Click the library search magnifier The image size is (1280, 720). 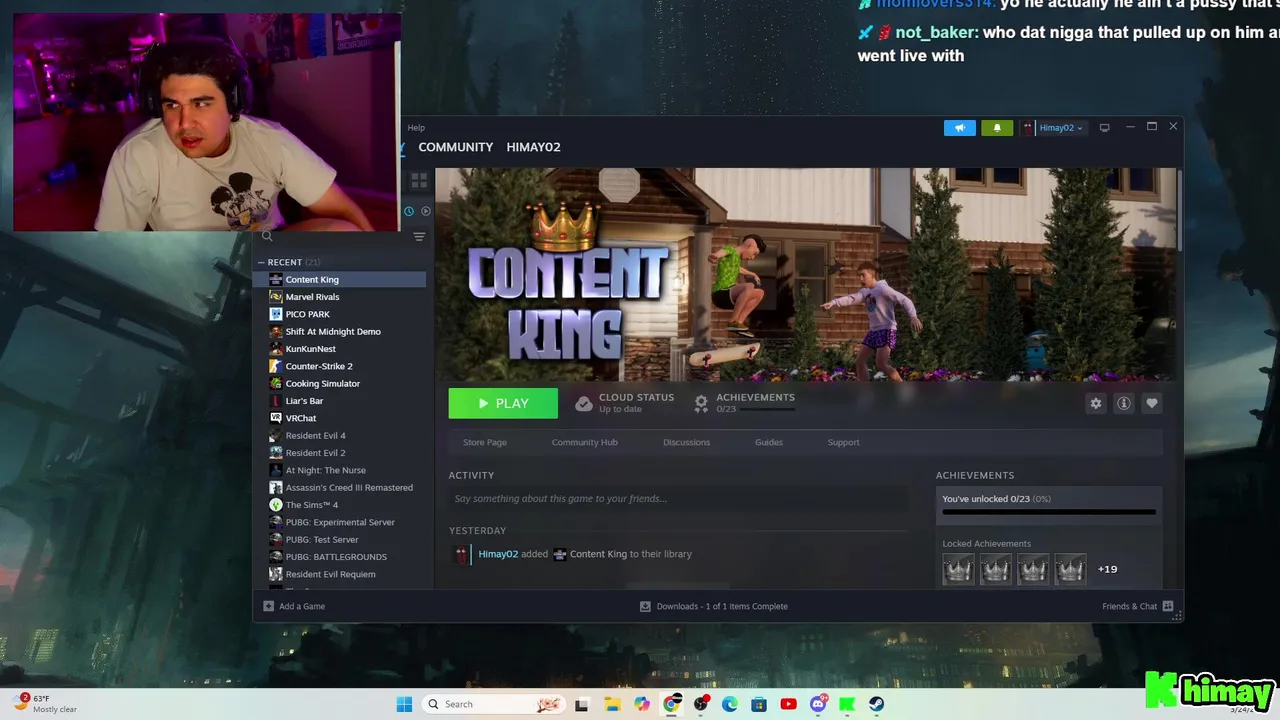tap(267, 236)
